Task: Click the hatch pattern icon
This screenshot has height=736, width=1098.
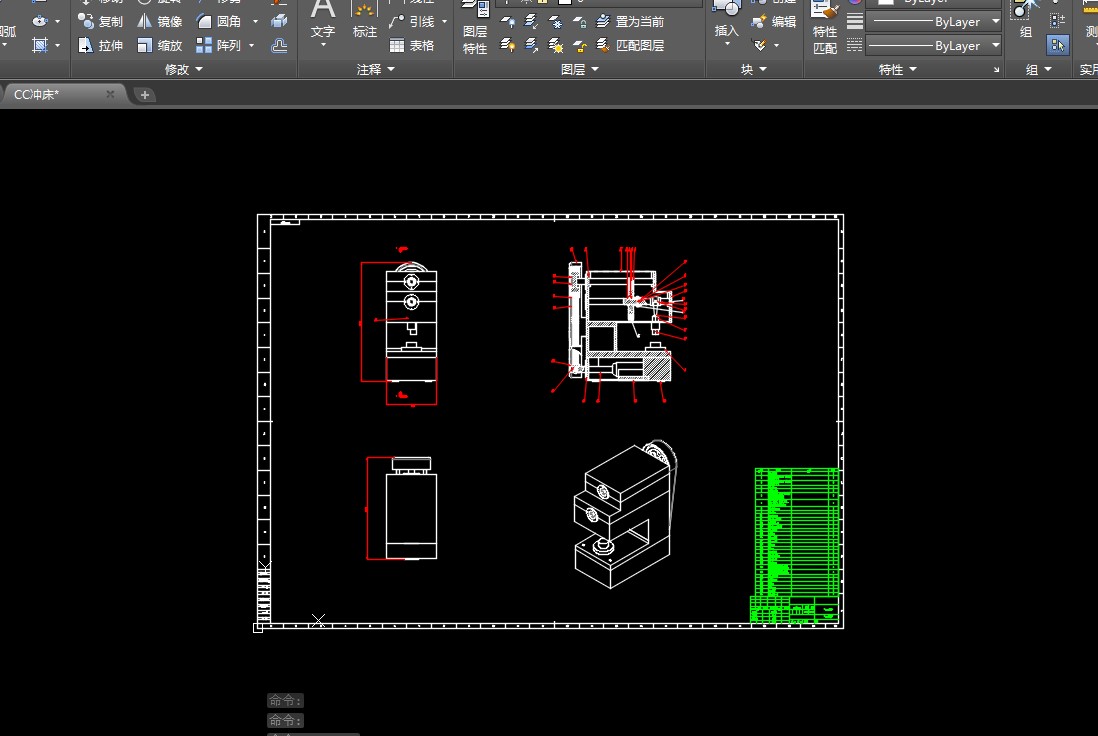Action: [40, 46]
